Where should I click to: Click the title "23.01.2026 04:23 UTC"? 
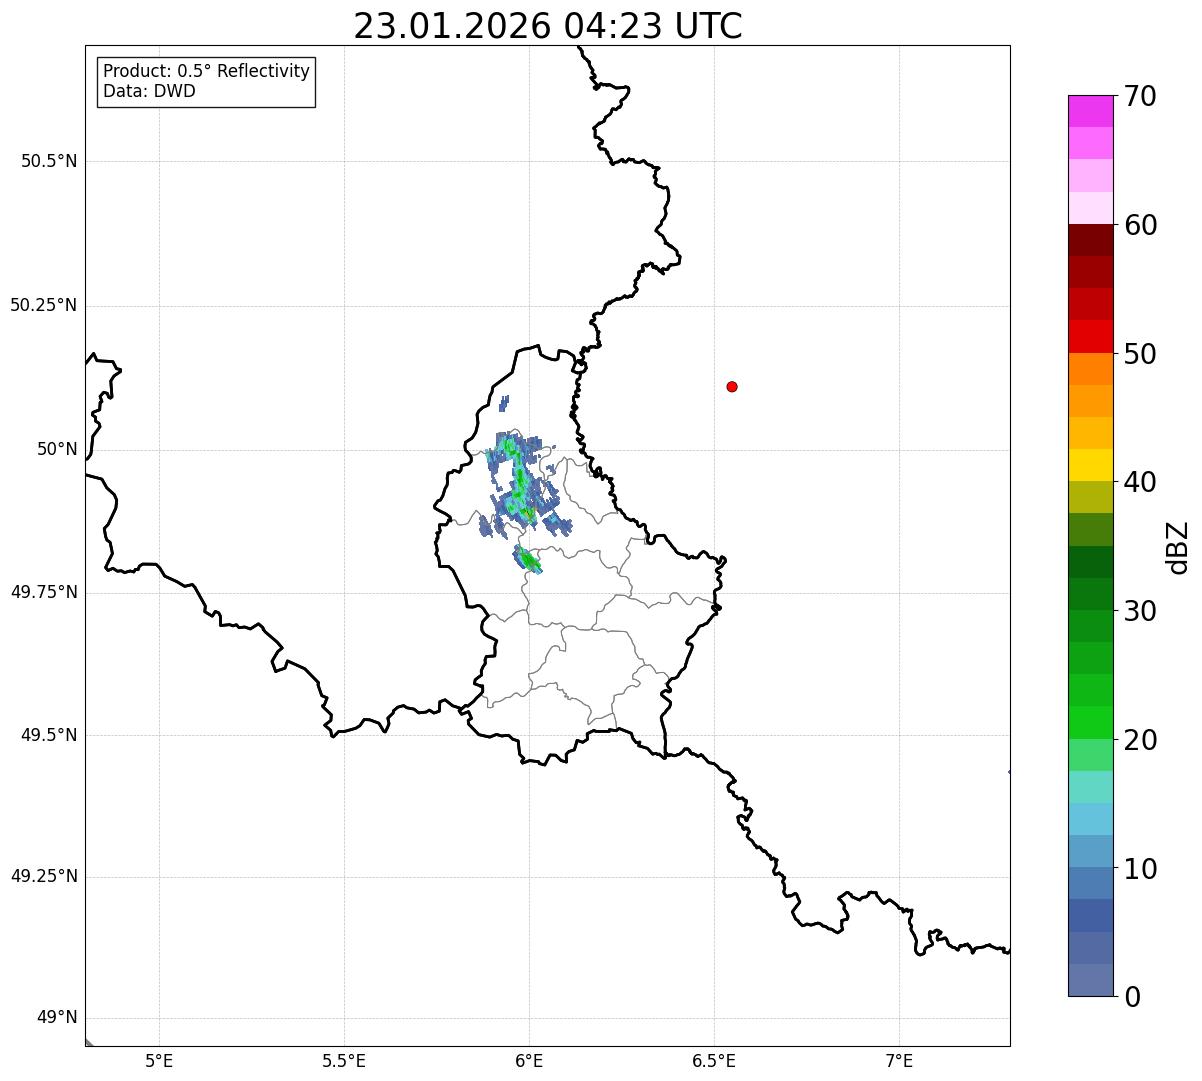coord(548,26)
